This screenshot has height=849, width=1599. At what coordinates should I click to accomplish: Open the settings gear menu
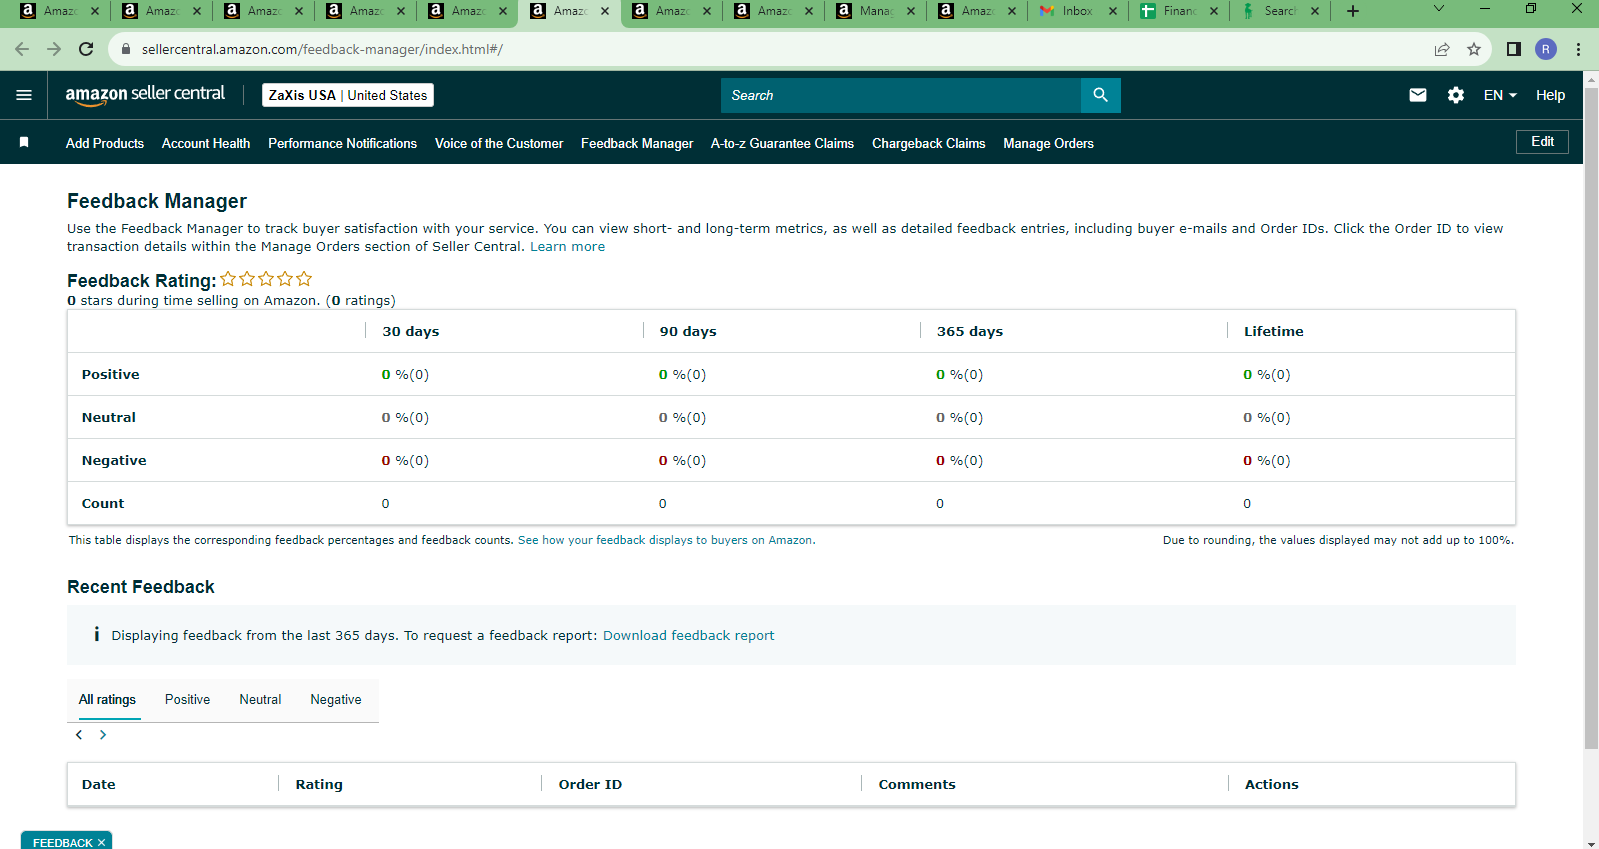tap(1456, 95)
